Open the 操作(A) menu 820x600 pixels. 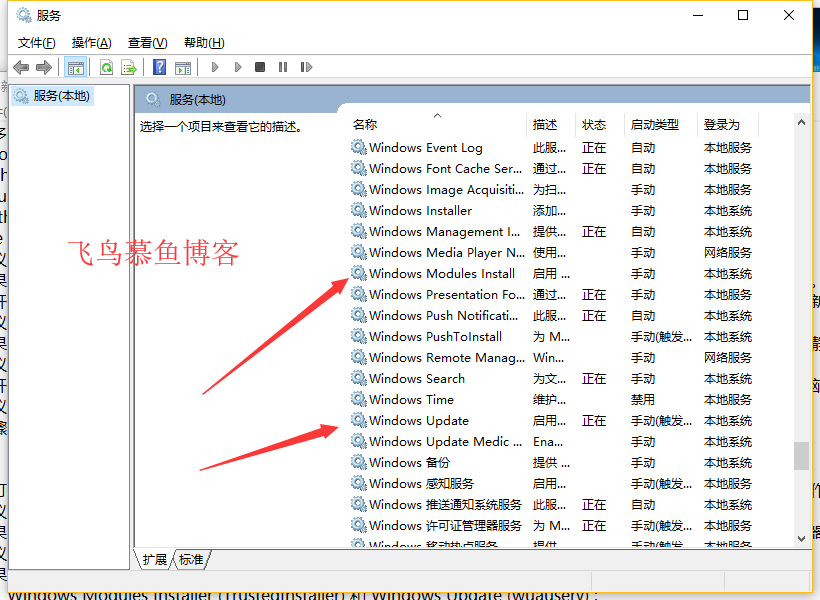tap(91, 42)
